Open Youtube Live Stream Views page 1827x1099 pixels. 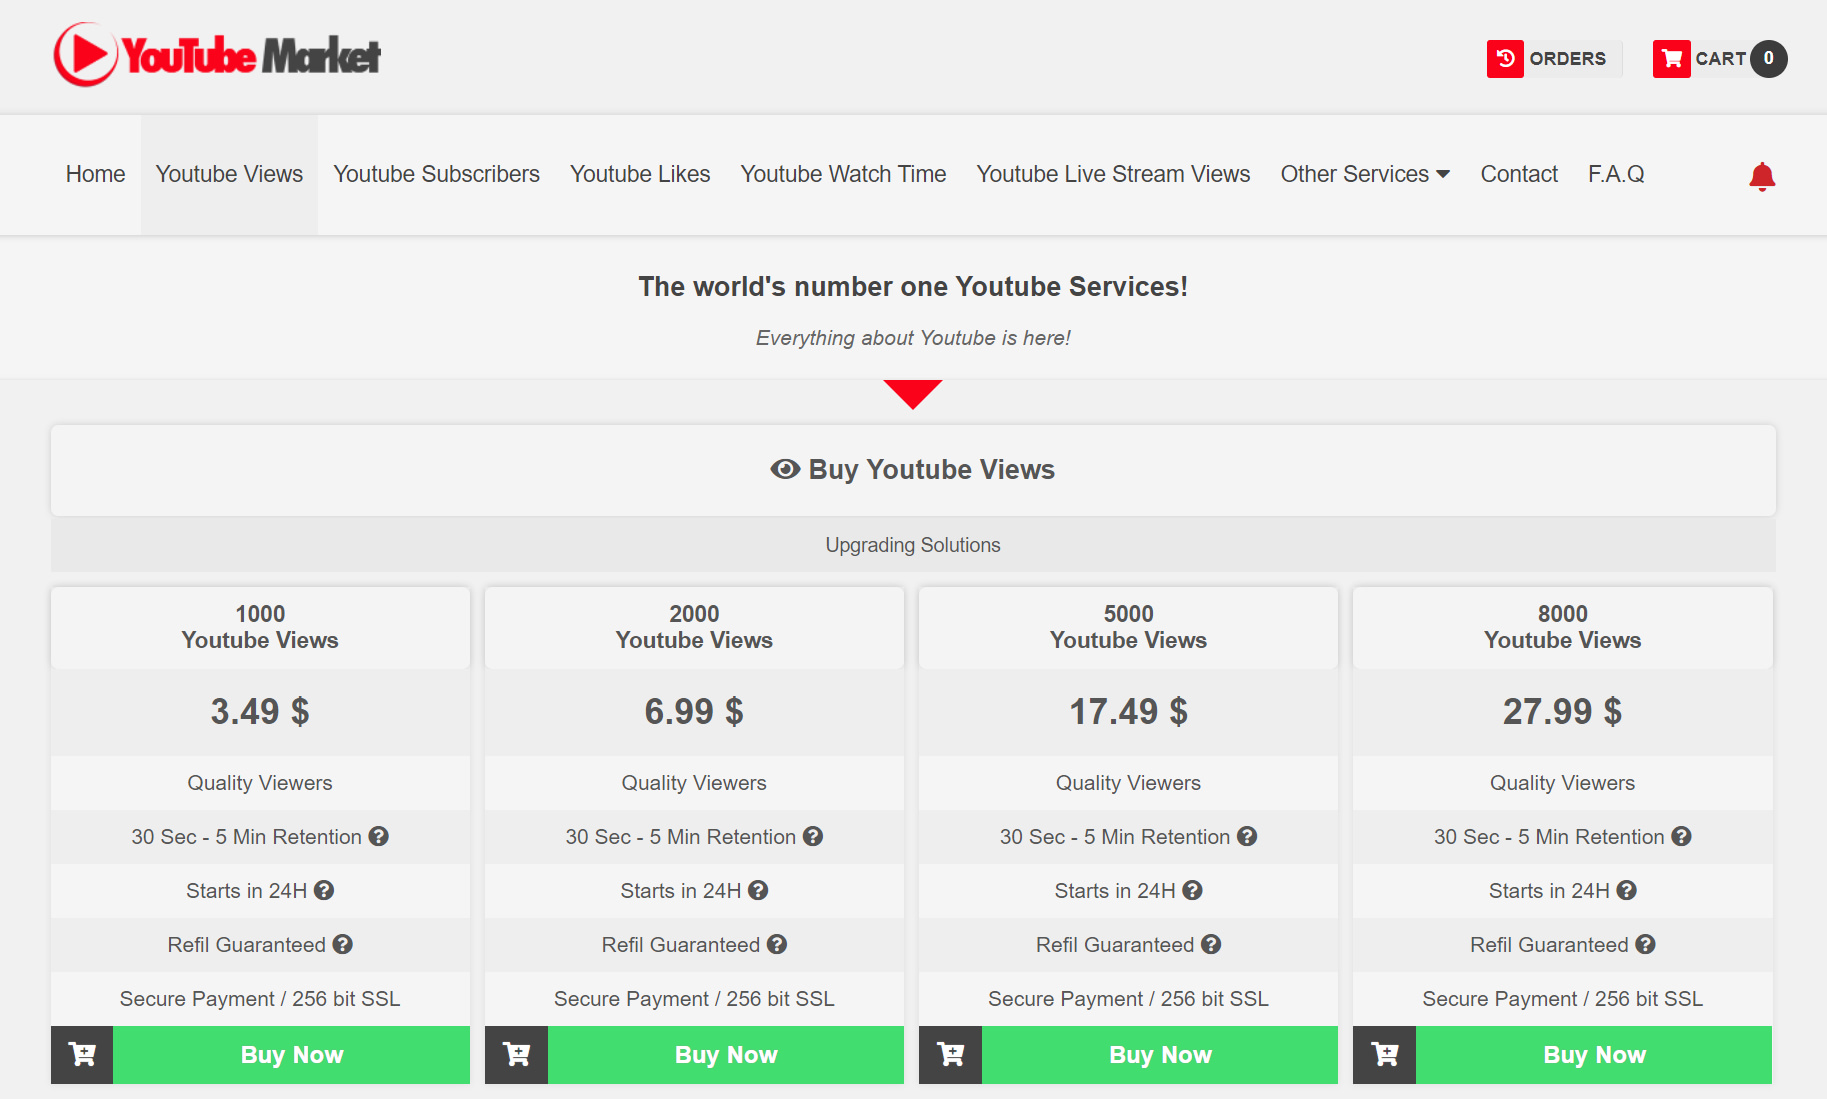tap(1113, 174)
